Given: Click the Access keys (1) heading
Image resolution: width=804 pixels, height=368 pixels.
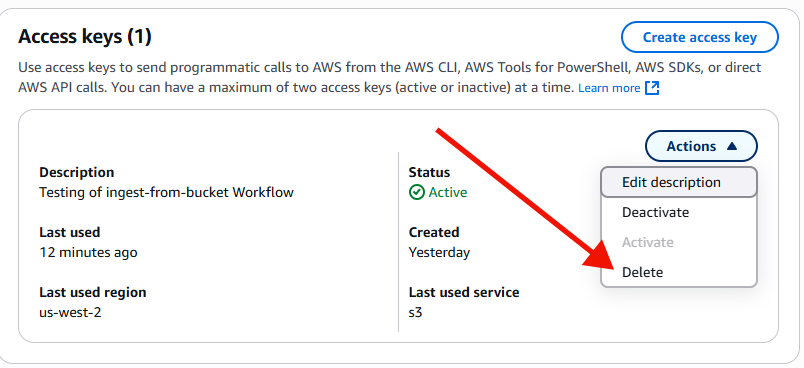Looking at the screenshot, I should (x=85, y=37).
